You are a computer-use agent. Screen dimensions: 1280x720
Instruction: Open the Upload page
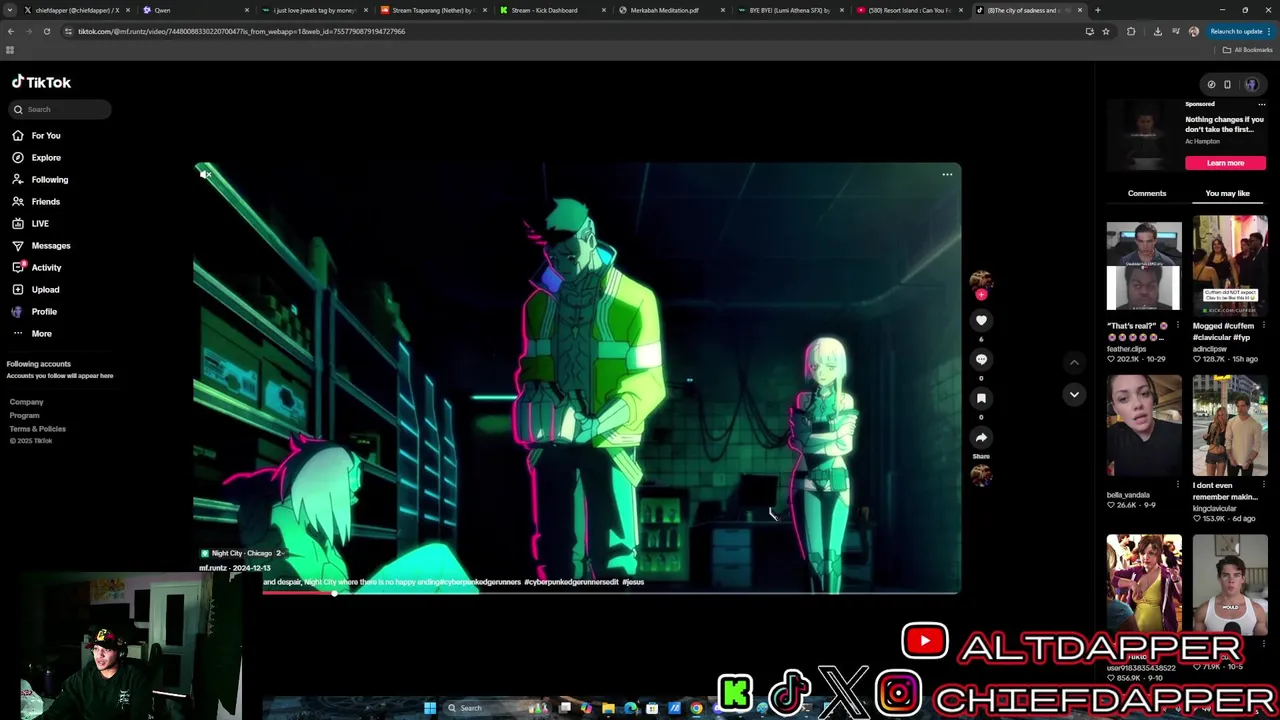45,289
